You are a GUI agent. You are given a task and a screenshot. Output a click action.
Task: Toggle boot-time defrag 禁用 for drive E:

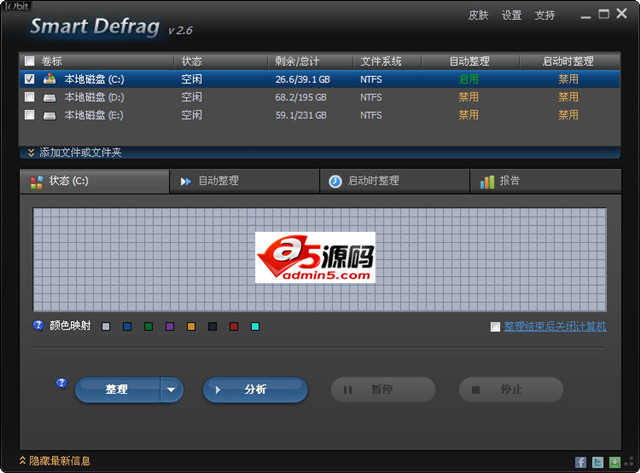tap(568, 115)
